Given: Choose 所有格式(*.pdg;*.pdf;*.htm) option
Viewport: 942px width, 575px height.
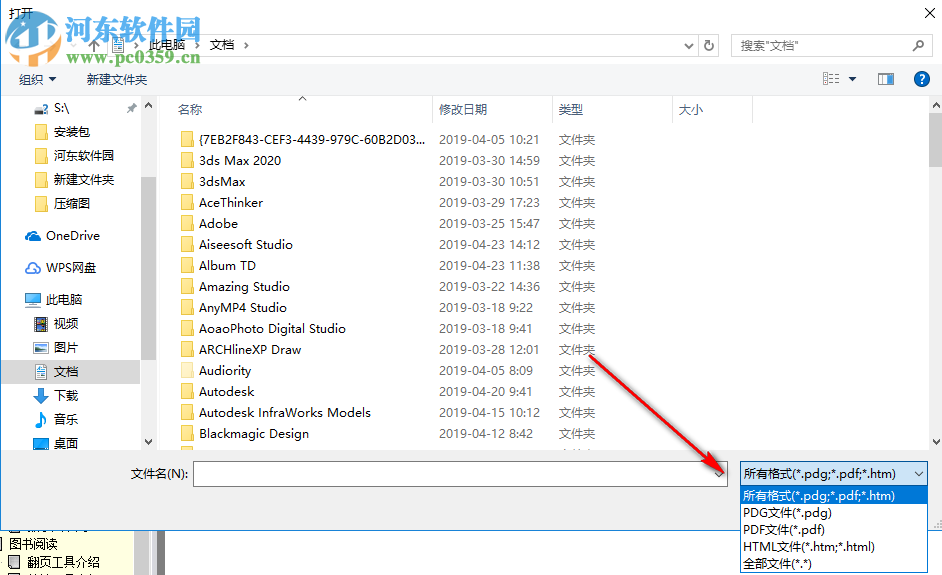Looking at the screenshot, I should [834, 496].
